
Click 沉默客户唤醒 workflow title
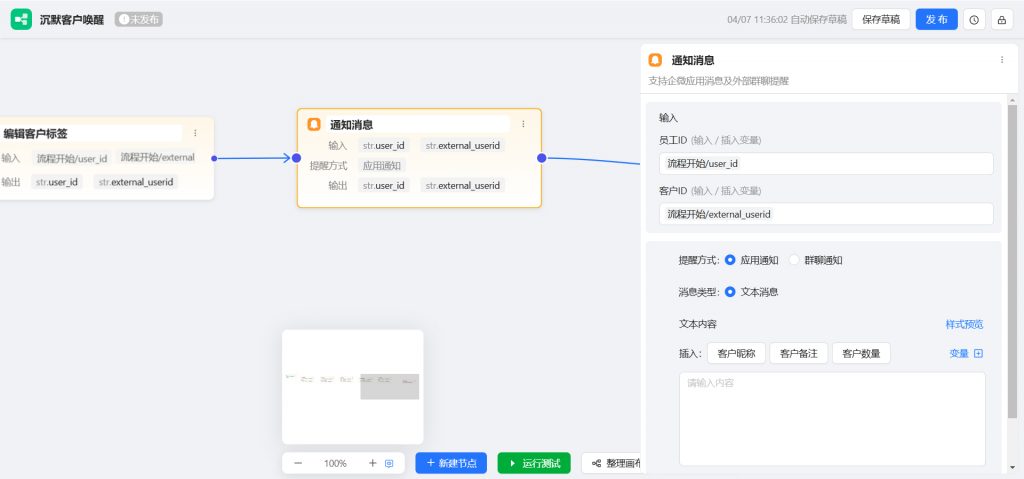click(x=72, y=20)
